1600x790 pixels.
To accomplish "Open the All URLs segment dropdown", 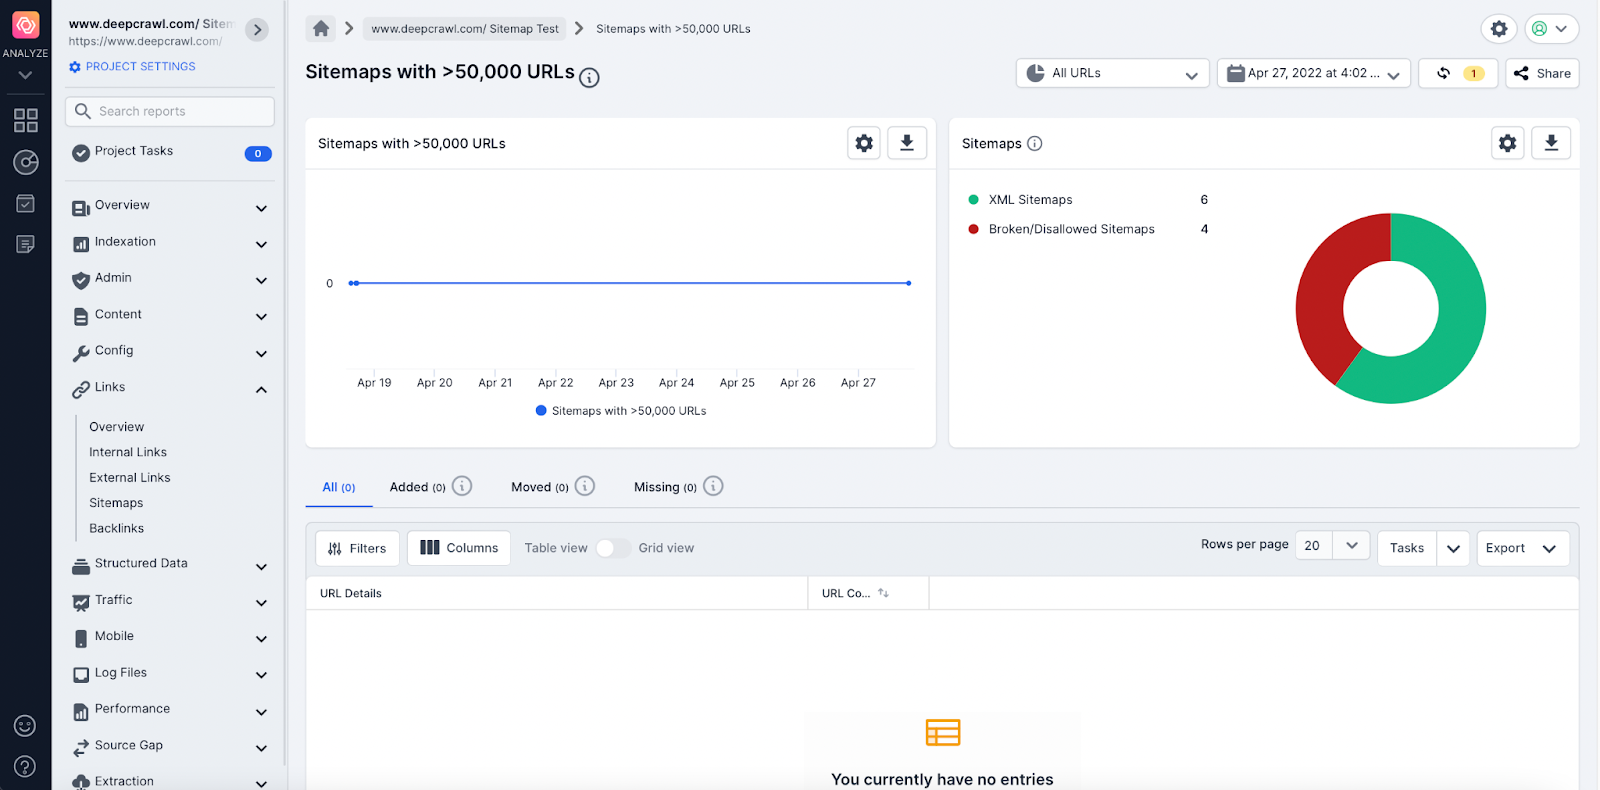I will click(1112, 73).
